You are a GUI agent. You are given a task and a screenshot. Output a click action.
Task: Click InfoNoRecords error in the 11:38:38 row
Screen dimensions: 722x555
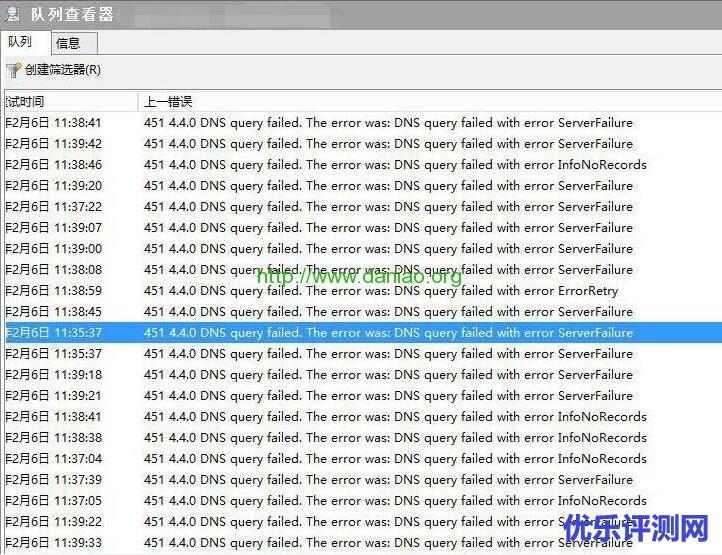tap(395, 438)
